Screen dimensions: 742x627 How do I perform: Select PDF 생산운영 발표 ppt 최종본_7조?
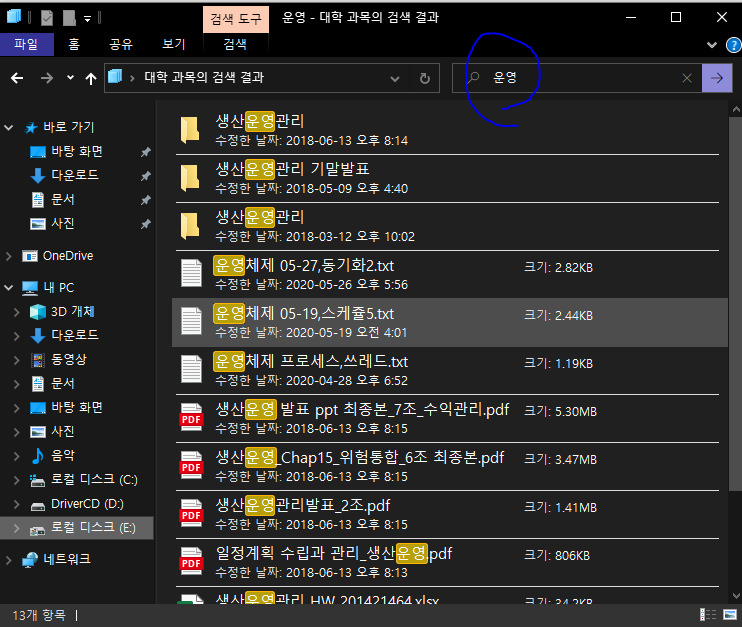pyautogui.click(x=447, y=418)
